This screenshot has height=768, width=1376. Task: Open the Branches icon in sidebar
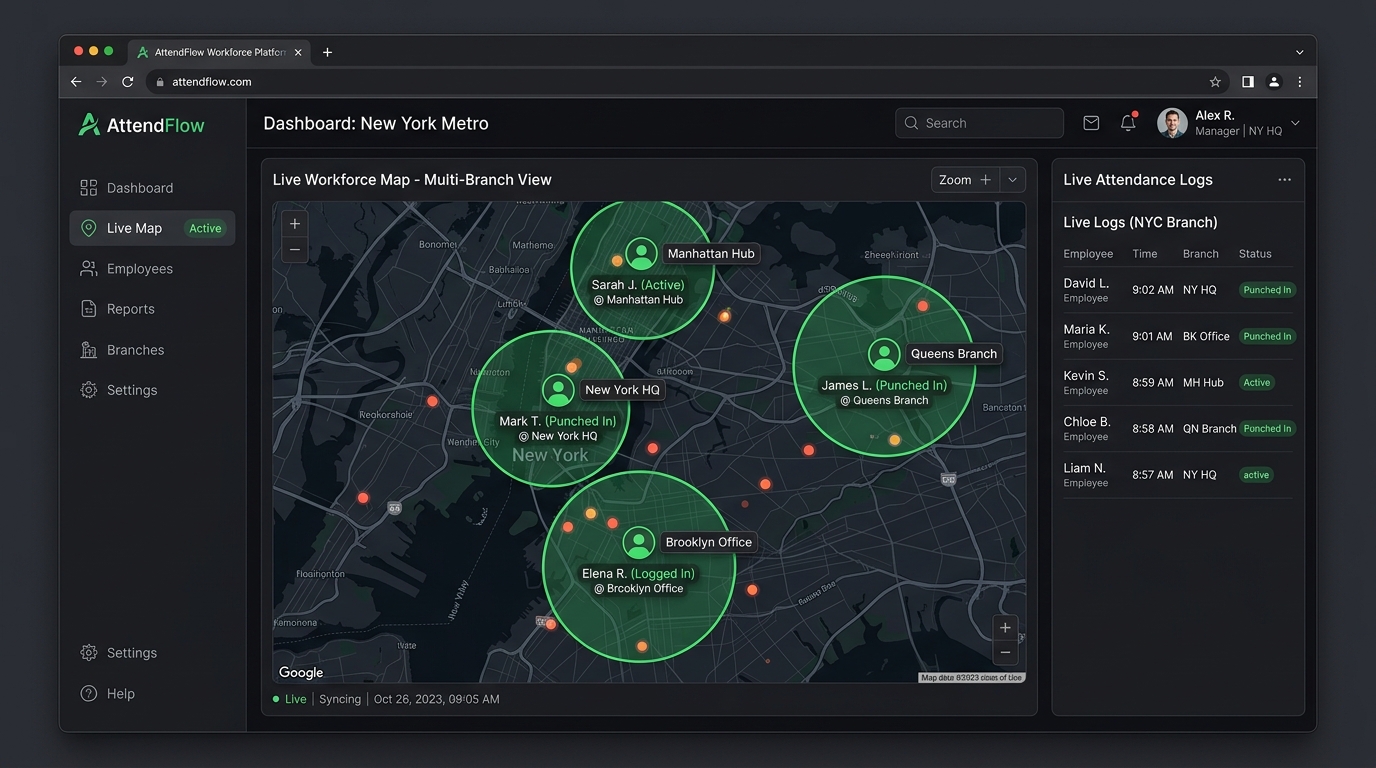[x=89, y=350]
